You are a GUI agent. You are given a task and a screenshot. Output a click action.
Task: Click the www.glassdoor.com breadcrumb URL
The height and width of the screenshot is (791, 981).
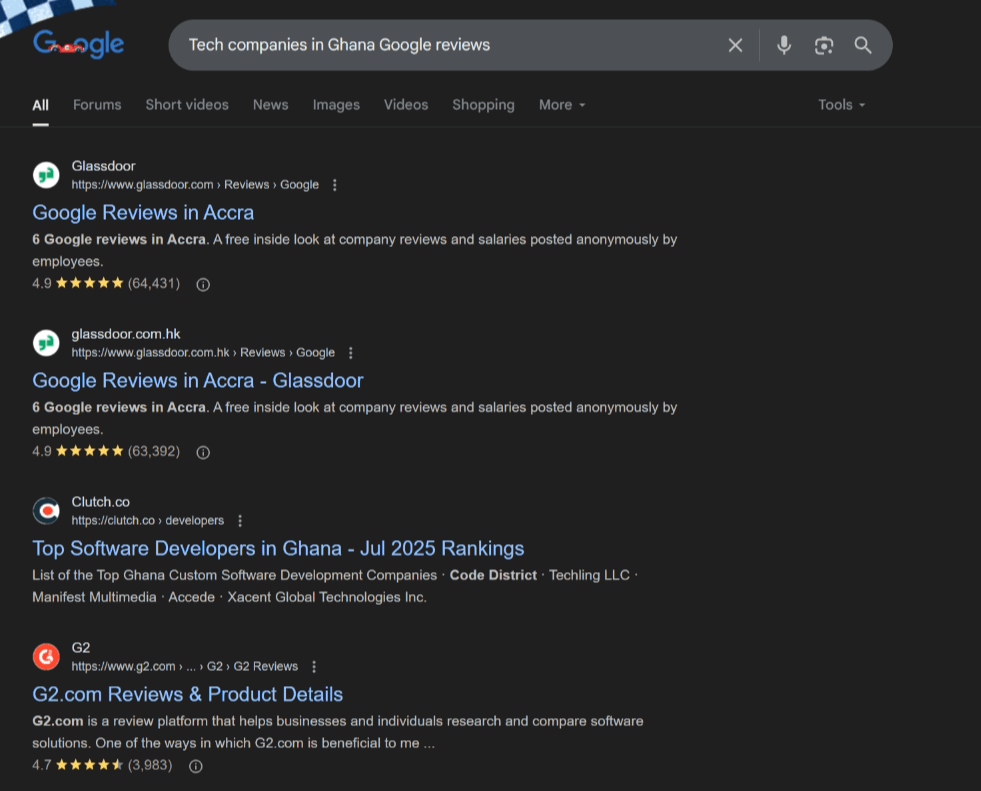point(195,185)
